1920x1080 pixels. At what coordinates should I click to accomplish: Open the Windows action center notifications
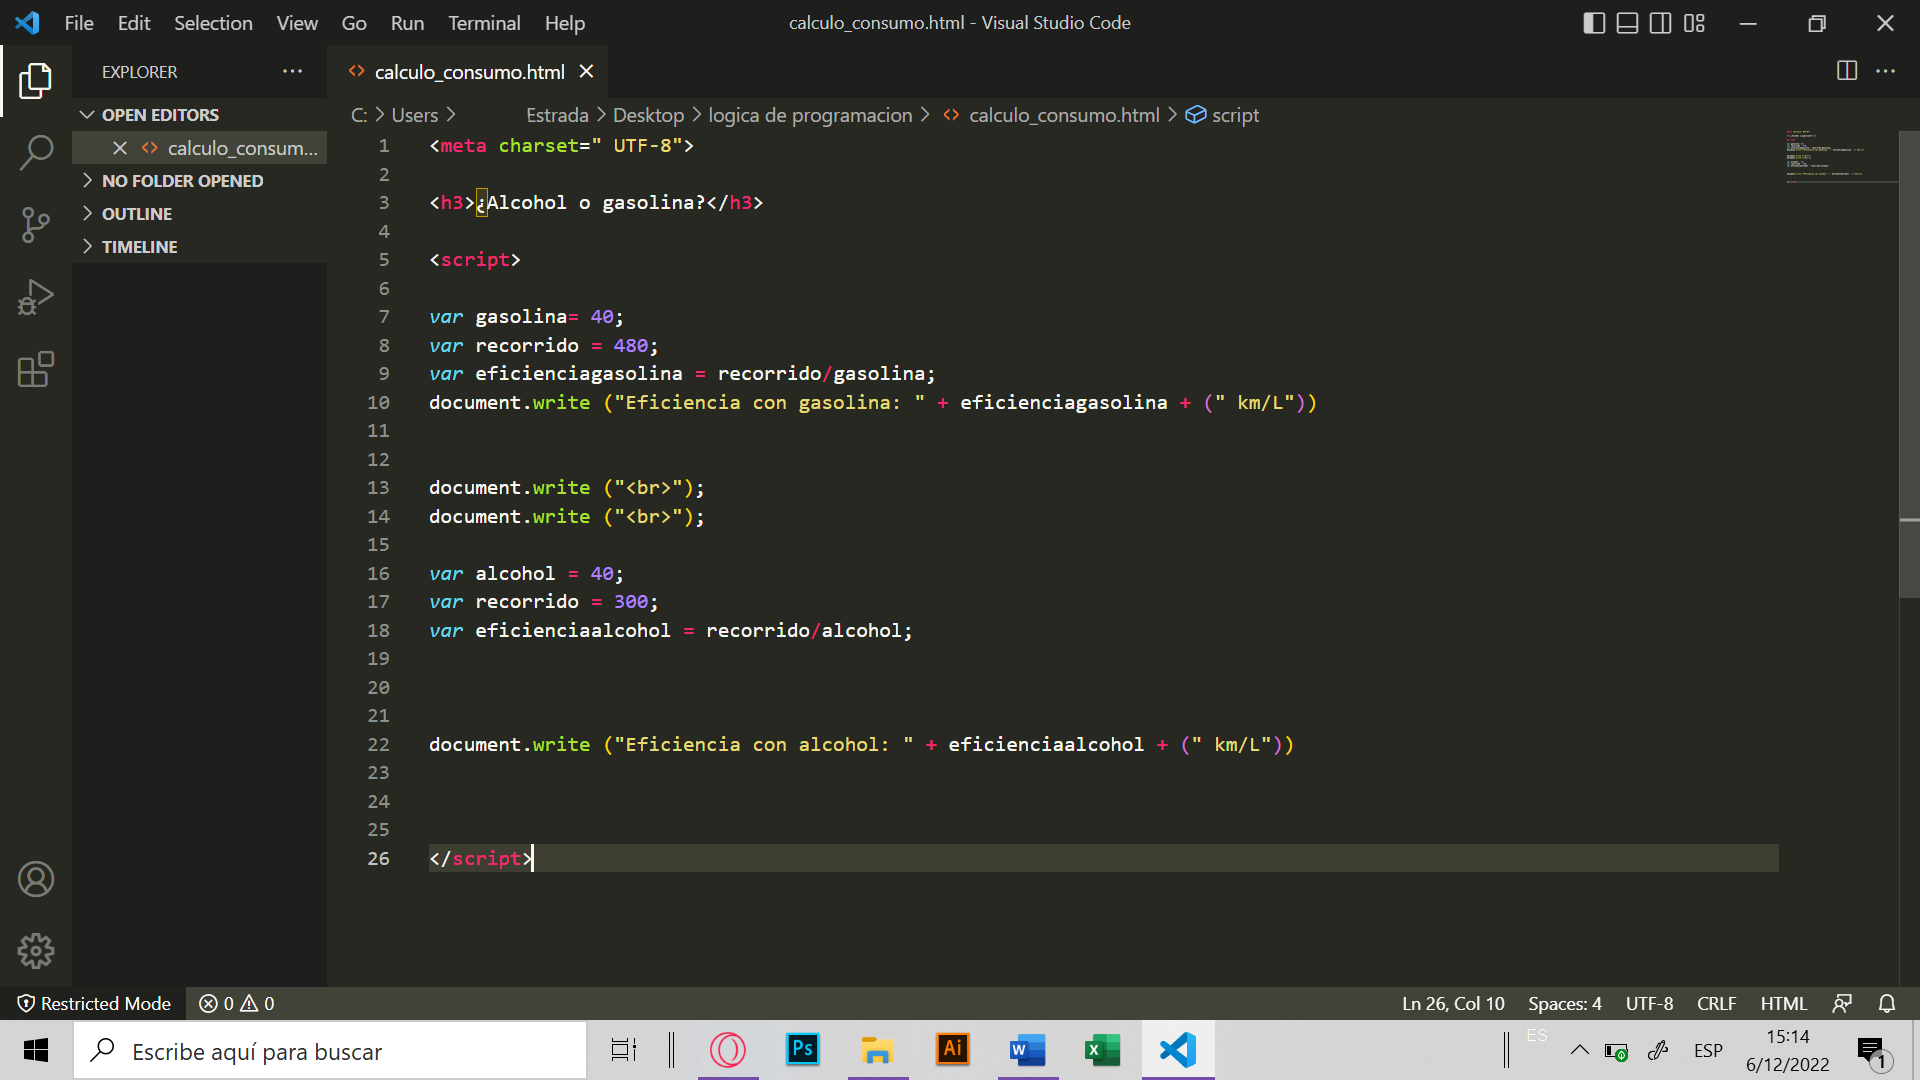tap(1873, 1052)
